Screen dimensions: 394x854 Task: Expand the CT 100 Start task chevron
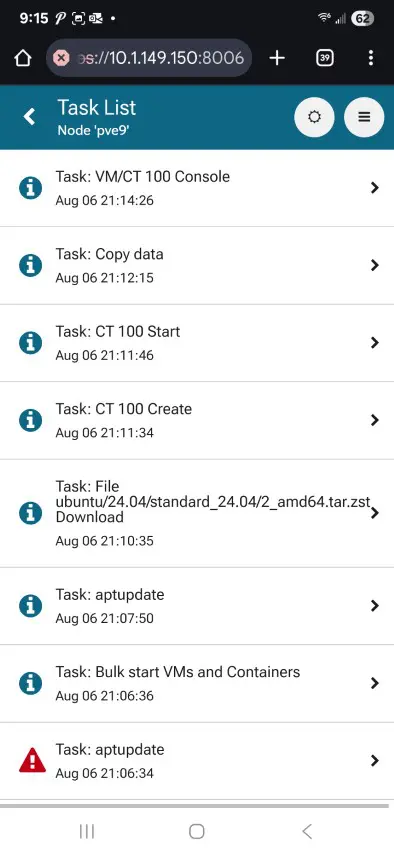coord(374,343)
